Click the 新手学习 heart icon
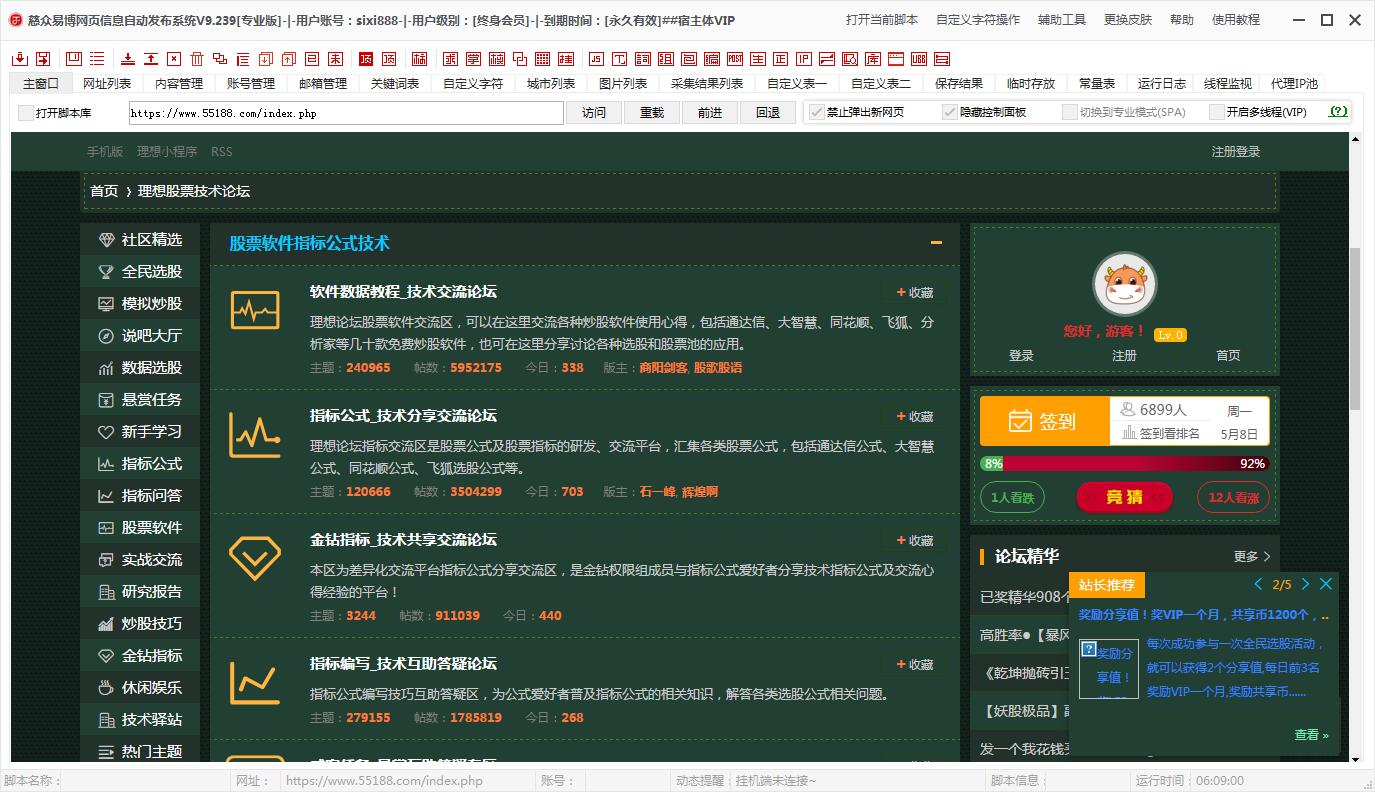 coord(106,432)
